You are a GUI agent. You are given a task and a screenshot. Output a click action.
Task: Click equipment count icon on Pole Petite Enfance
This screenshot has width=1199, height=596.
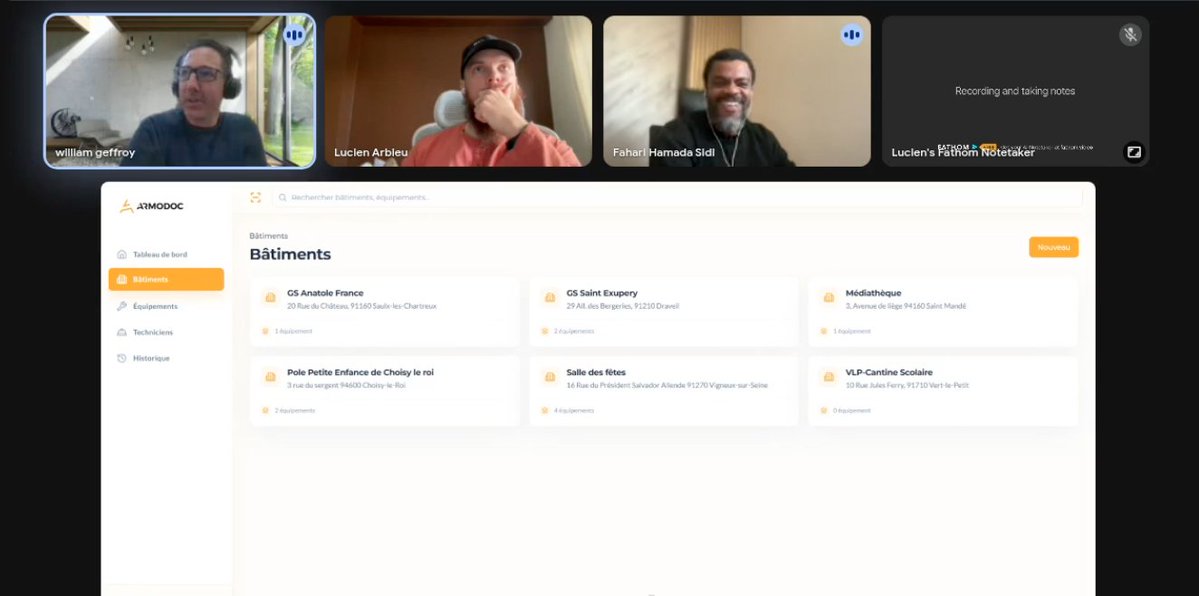tap(265, 410)
